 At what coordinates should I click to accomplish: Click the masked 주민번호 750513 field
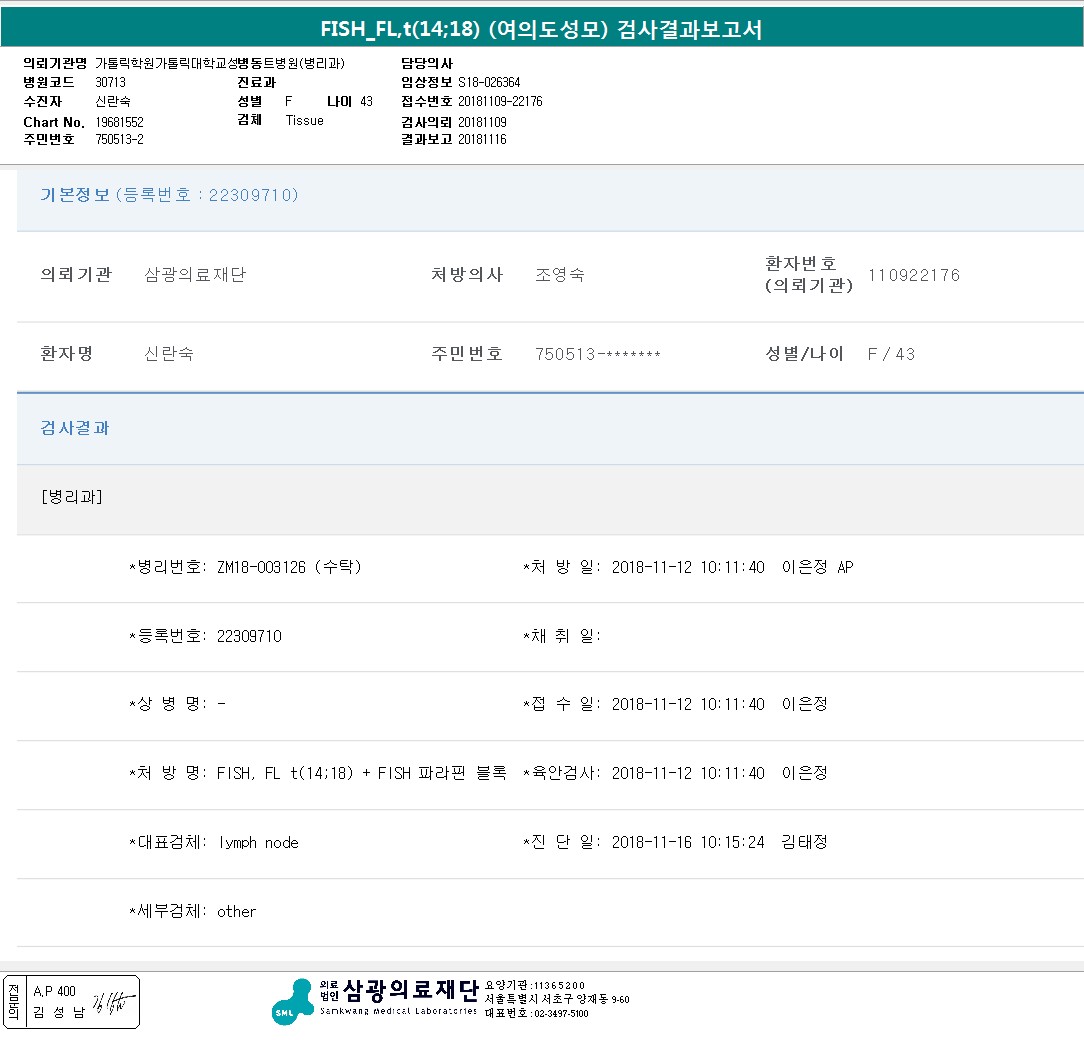[x=597, y=354]
